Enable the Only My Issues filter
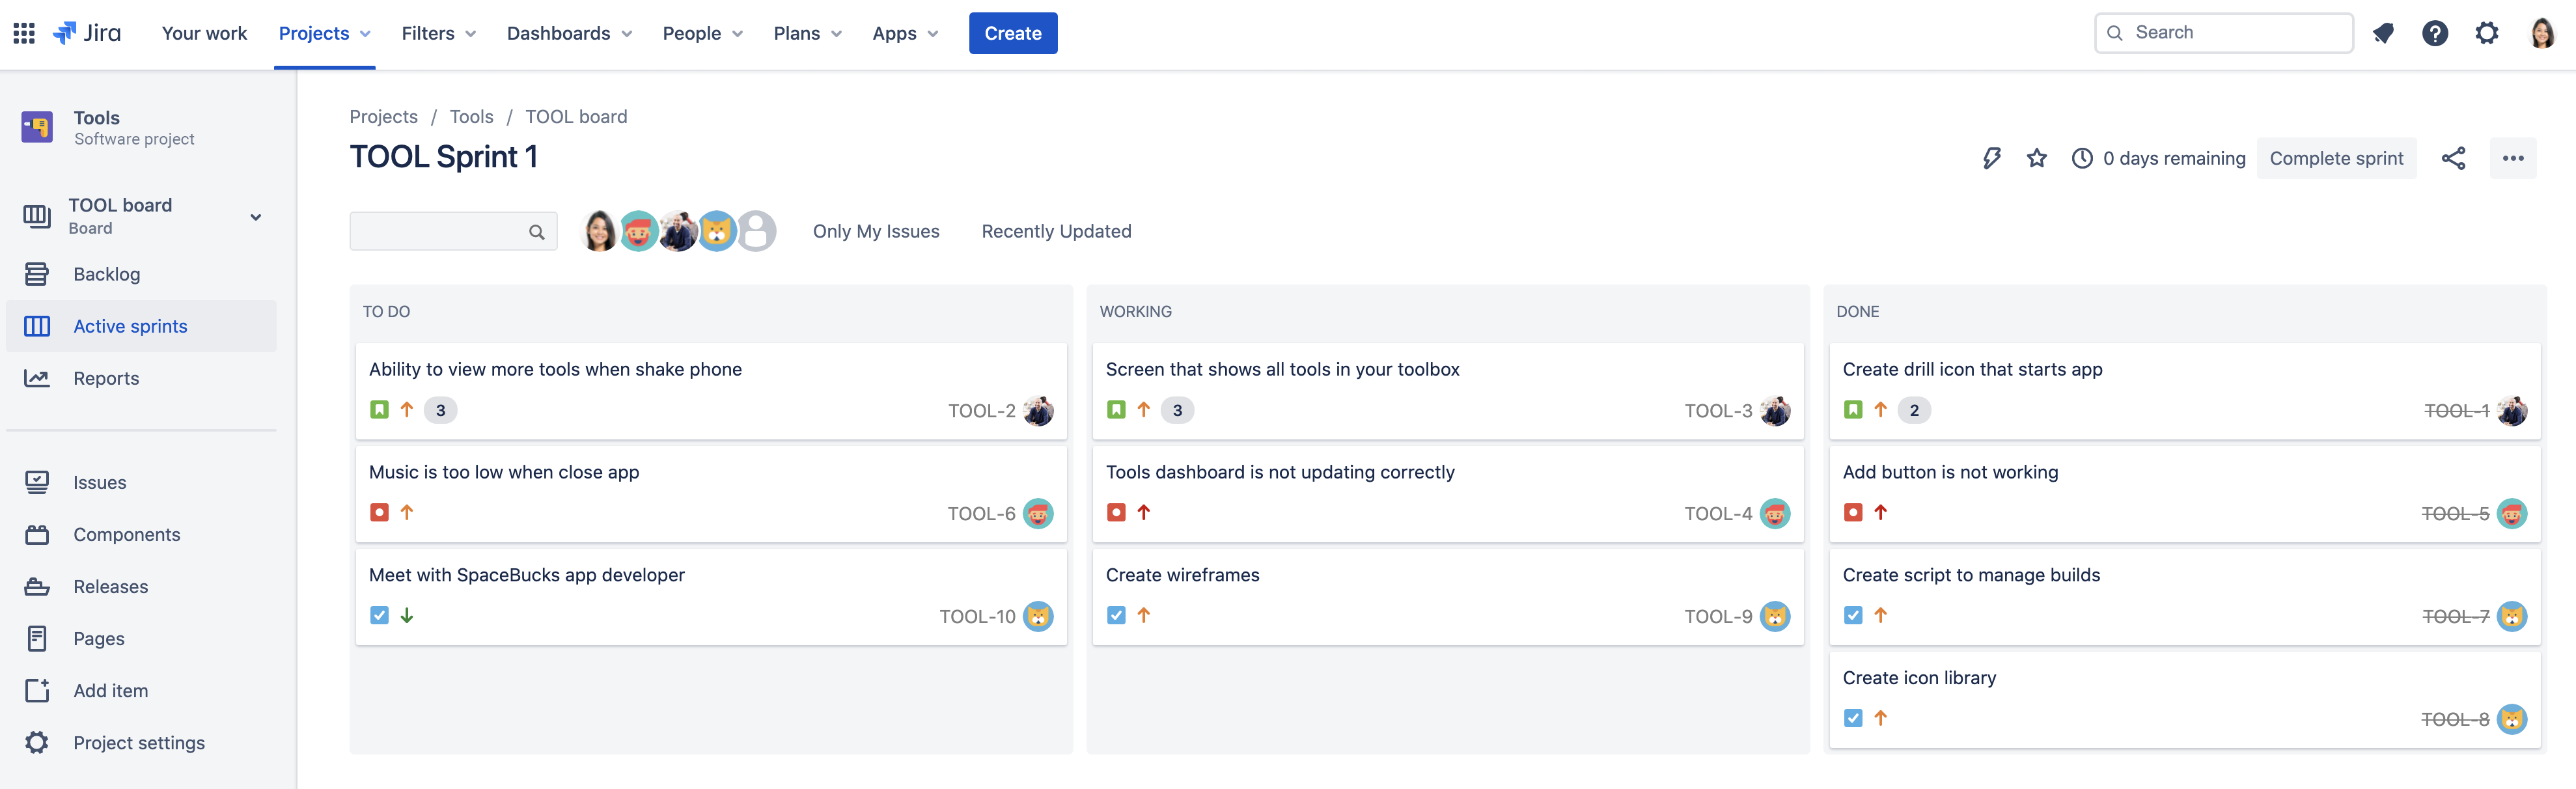Viewport: 2576px width, 789px height. click(876, 231)
